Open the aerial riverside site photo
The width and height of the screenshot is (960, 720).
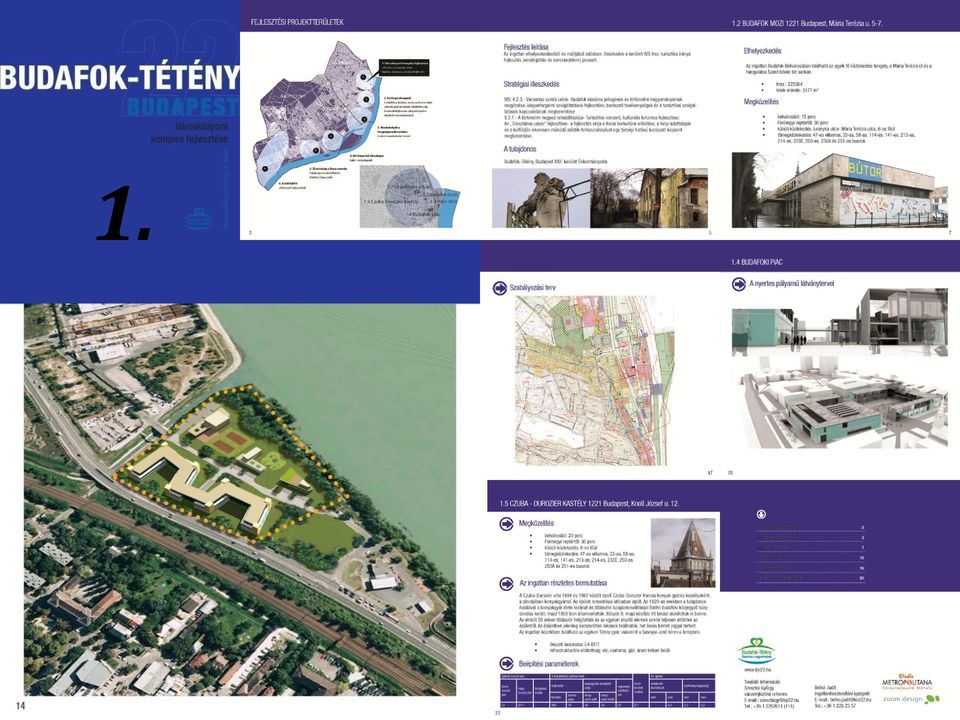(x=240, y=500)
